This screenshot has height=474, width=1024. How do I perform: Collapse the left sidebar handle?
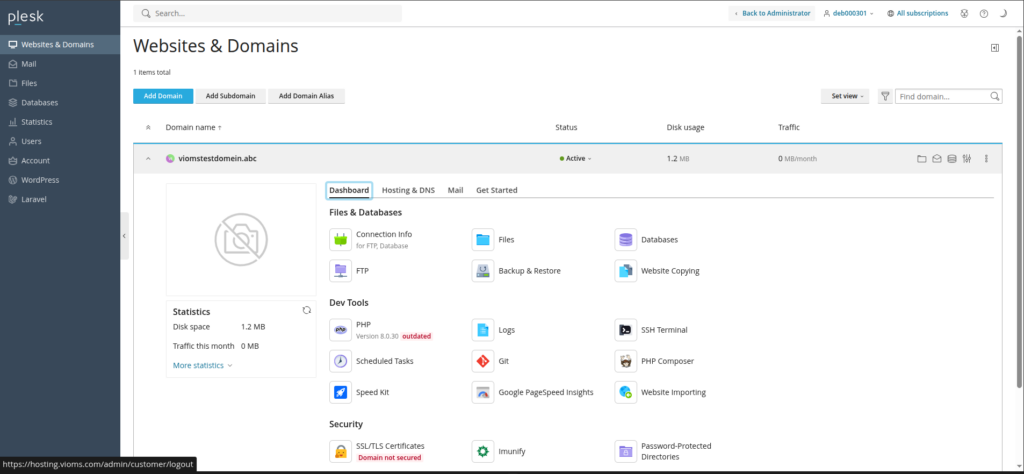coord(124,236)
